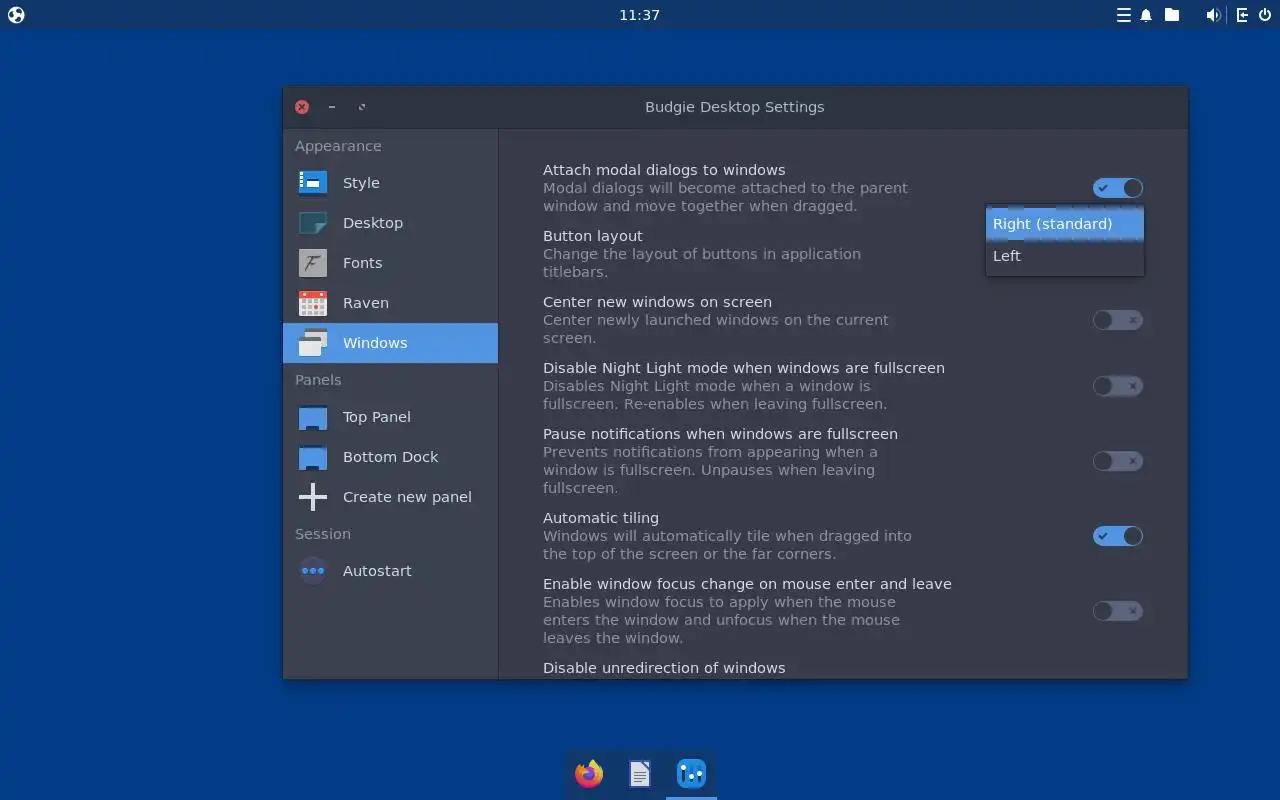Image resolution: width=1280 pixels, height=800 pixels.
Task: Click the Budgie settings dock icon
Action: point(691,774)
